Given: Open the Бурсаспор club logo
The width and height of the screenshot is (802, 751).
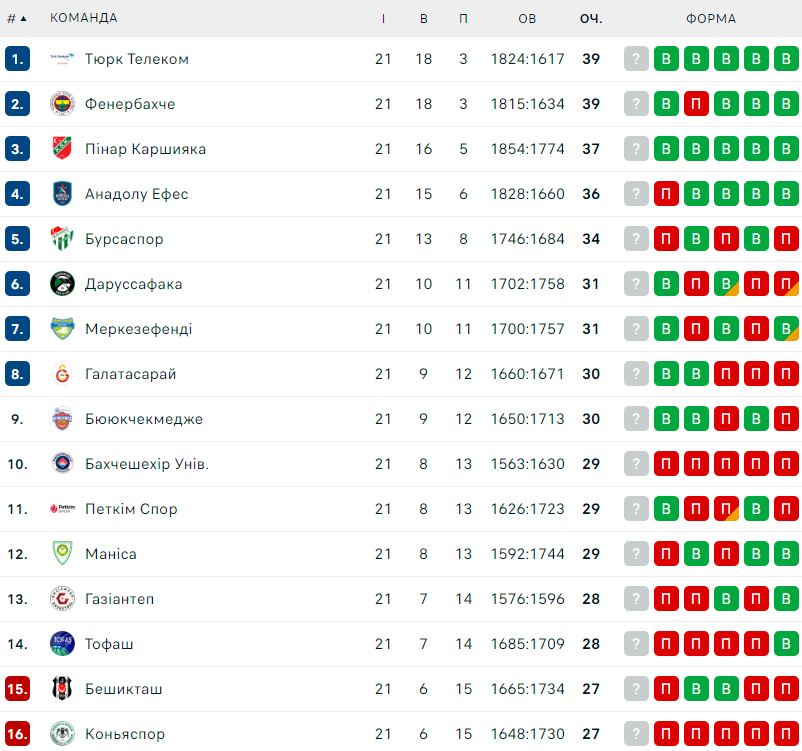Looking at the screenshot, I should [x=62, y=239].
